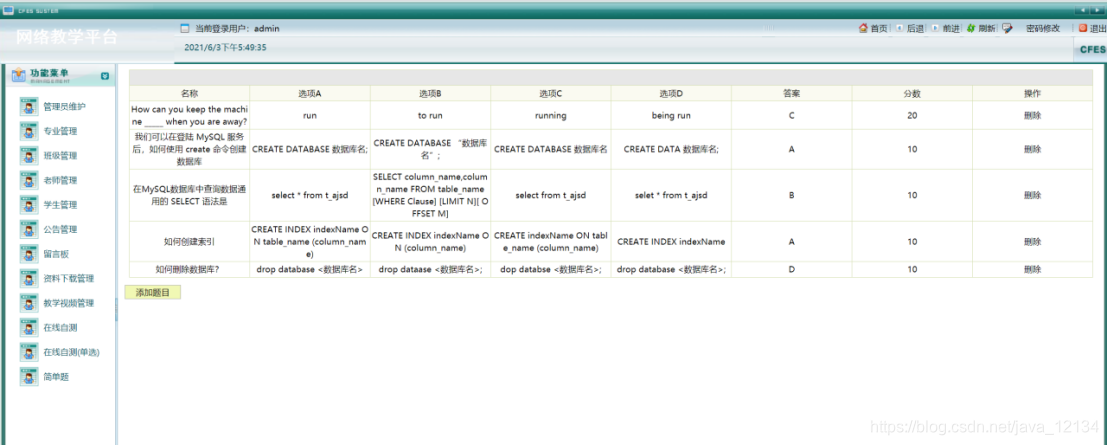This screenshot has width=1108, height=445.
Task: Click the 如何删除数据库? question cell
Action: click(188, 269)
